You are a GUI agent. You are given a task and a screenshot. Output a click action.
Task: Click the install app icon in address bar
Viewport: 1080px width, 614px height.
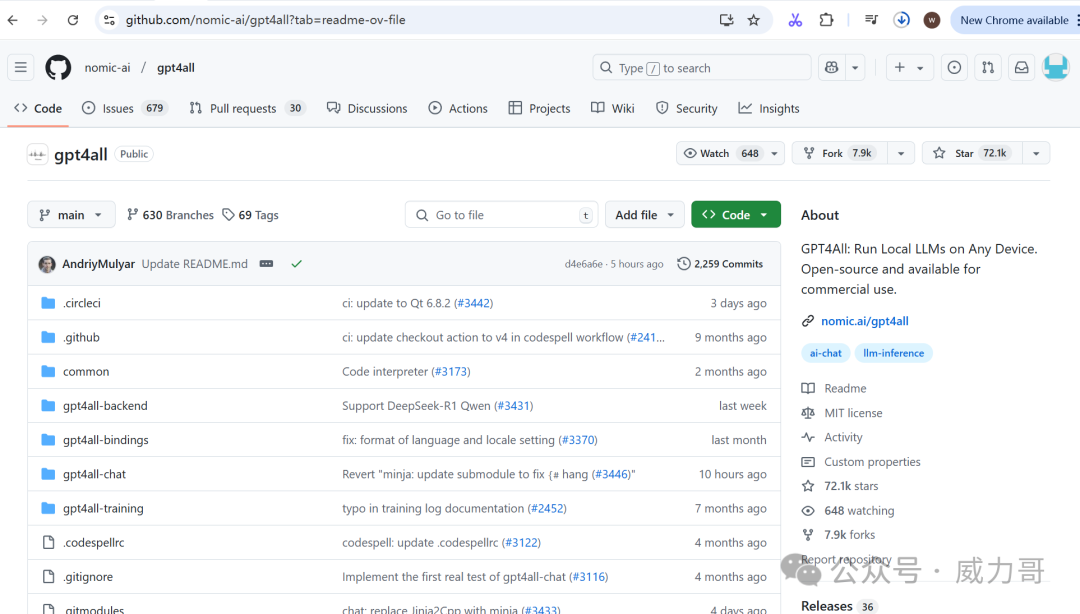[726, 20]
